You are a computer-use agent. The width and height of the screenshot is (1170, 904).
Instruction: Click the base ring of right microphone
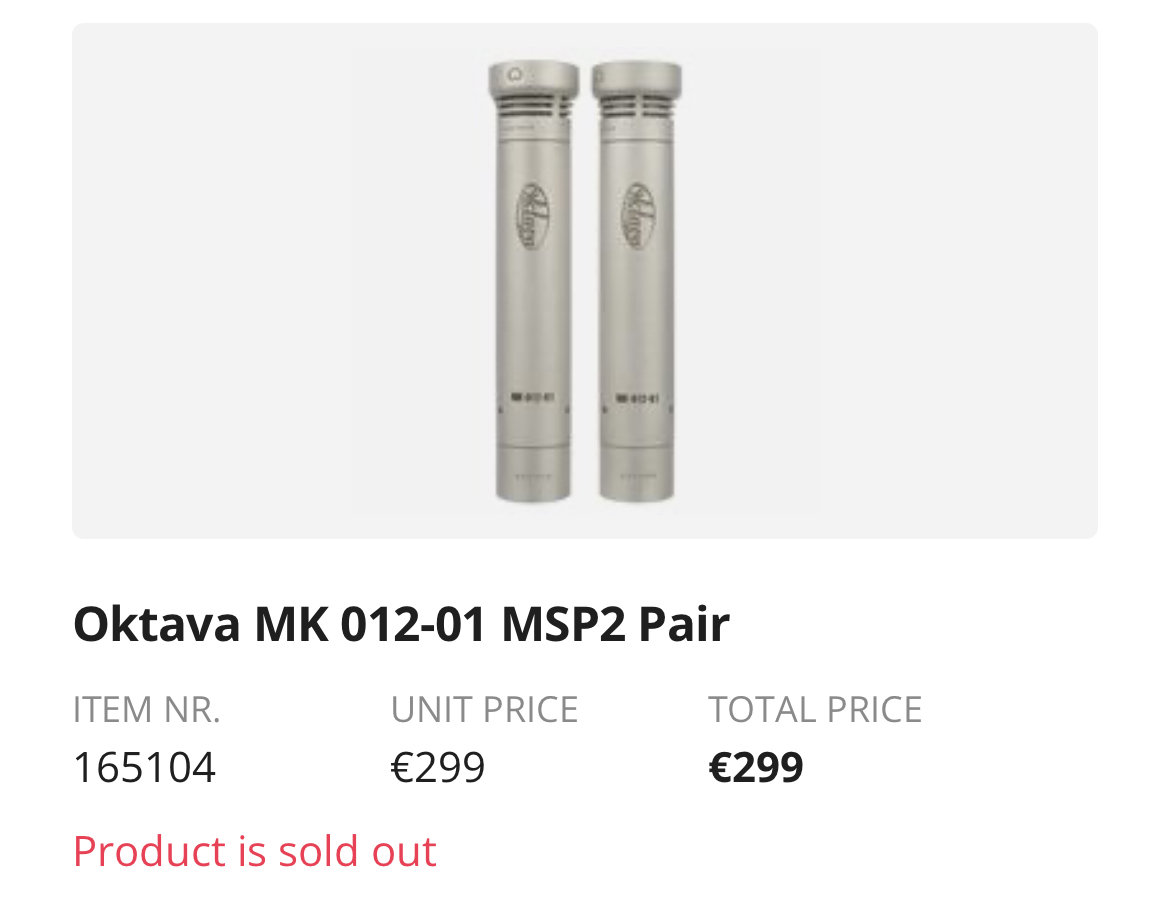coord(636,475)
